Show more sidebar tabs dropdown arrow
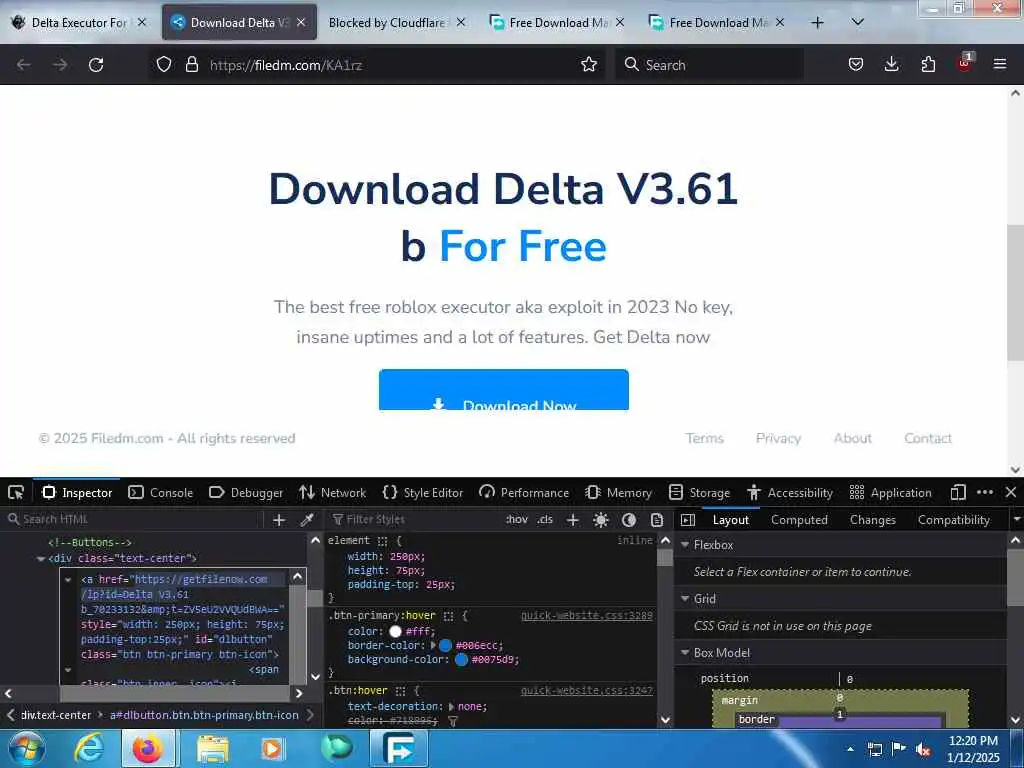The image size is (1024, 768). (1016, 520)
